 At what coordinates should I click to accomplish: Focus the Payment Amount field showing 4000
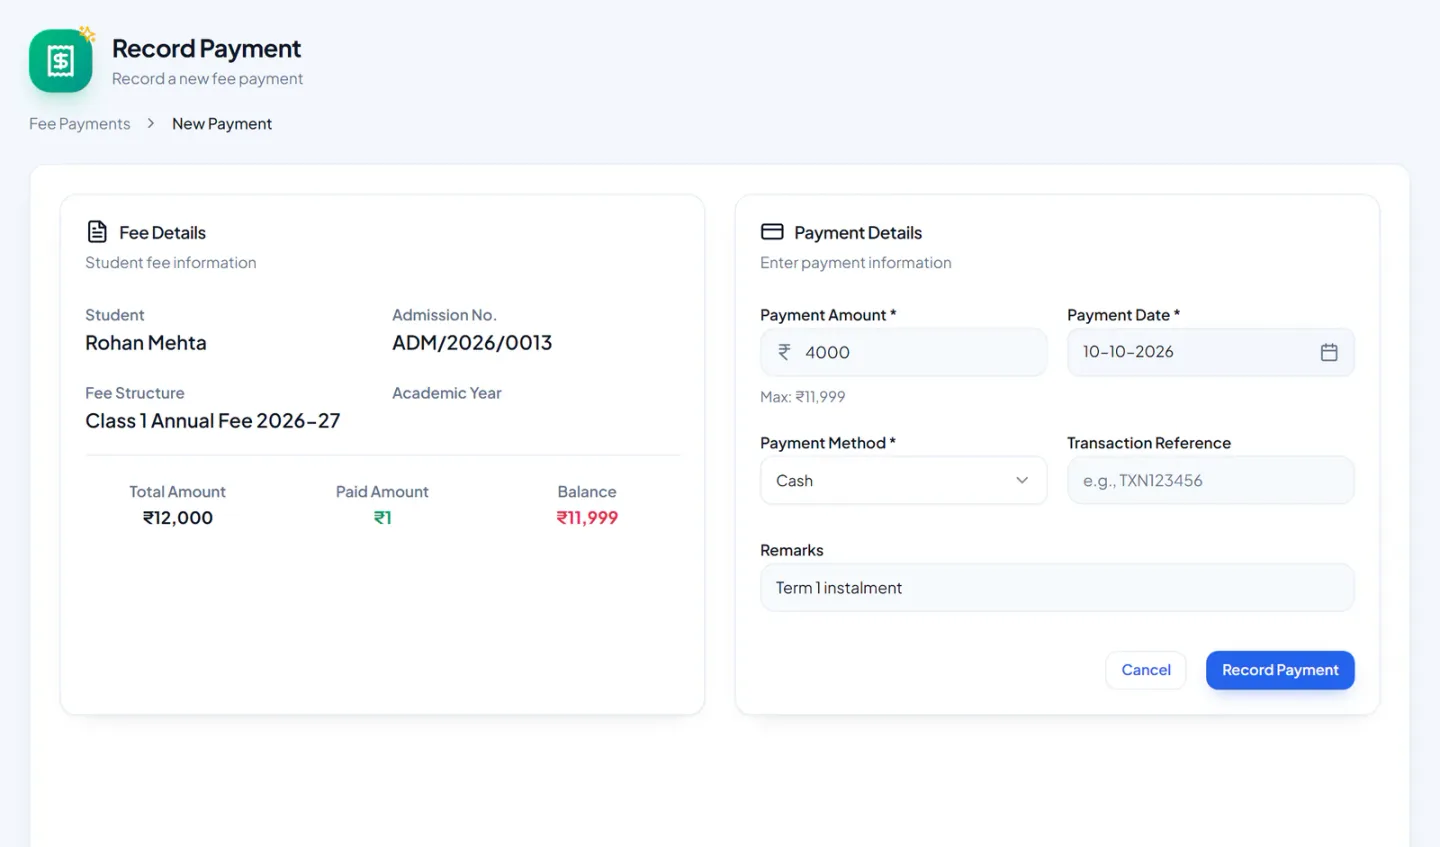click(x=904, y=352)
